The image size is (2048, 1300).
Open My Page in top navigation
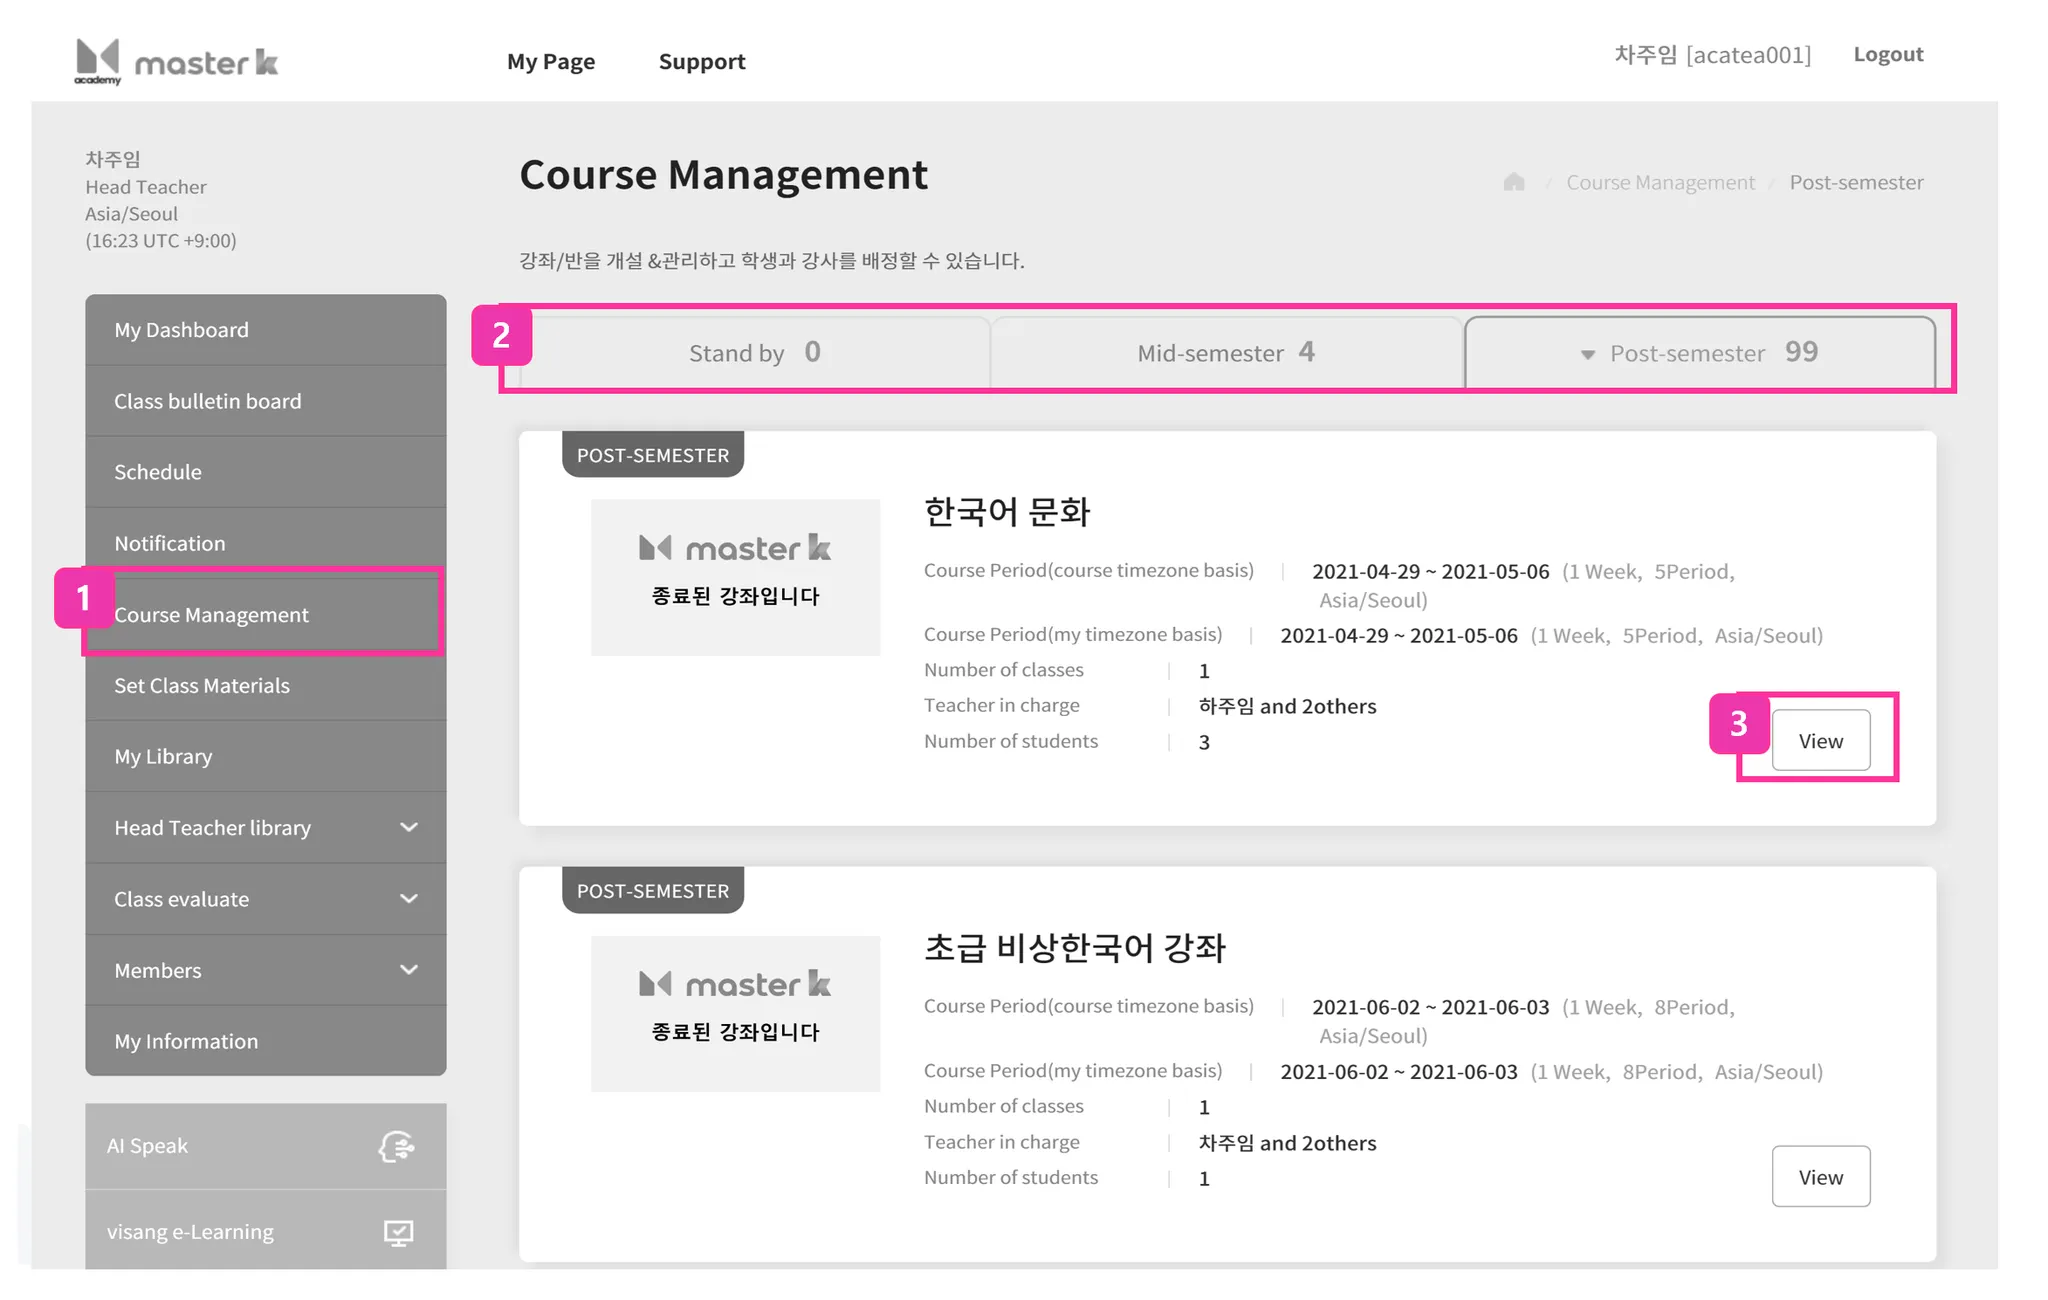tap(551, 62)
